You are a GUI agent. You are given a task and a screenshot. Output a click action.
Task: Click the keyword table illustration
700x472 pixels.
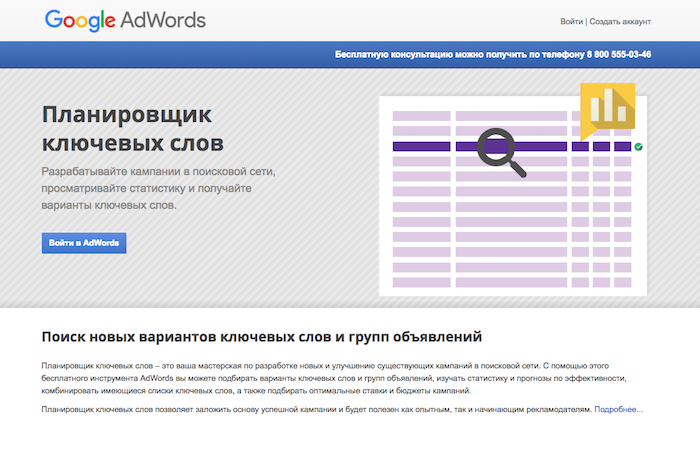pos(512,196)
